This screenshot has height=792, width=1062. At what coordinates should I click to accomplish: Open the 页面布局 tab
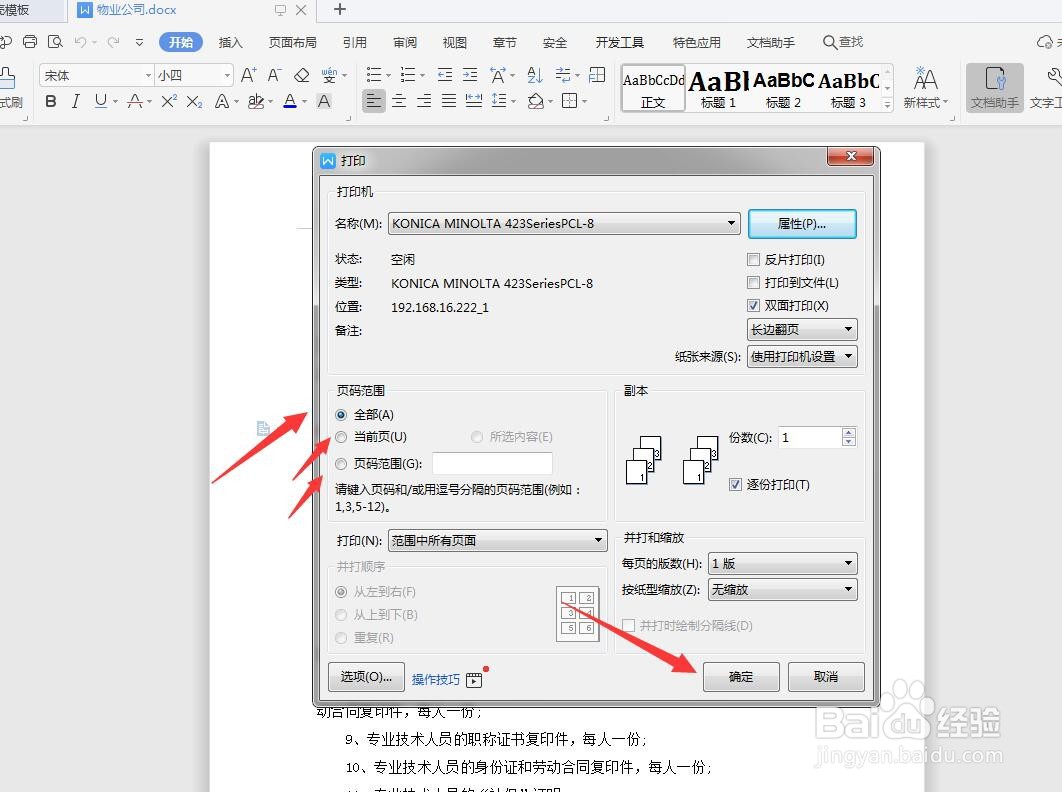[293, 42]
